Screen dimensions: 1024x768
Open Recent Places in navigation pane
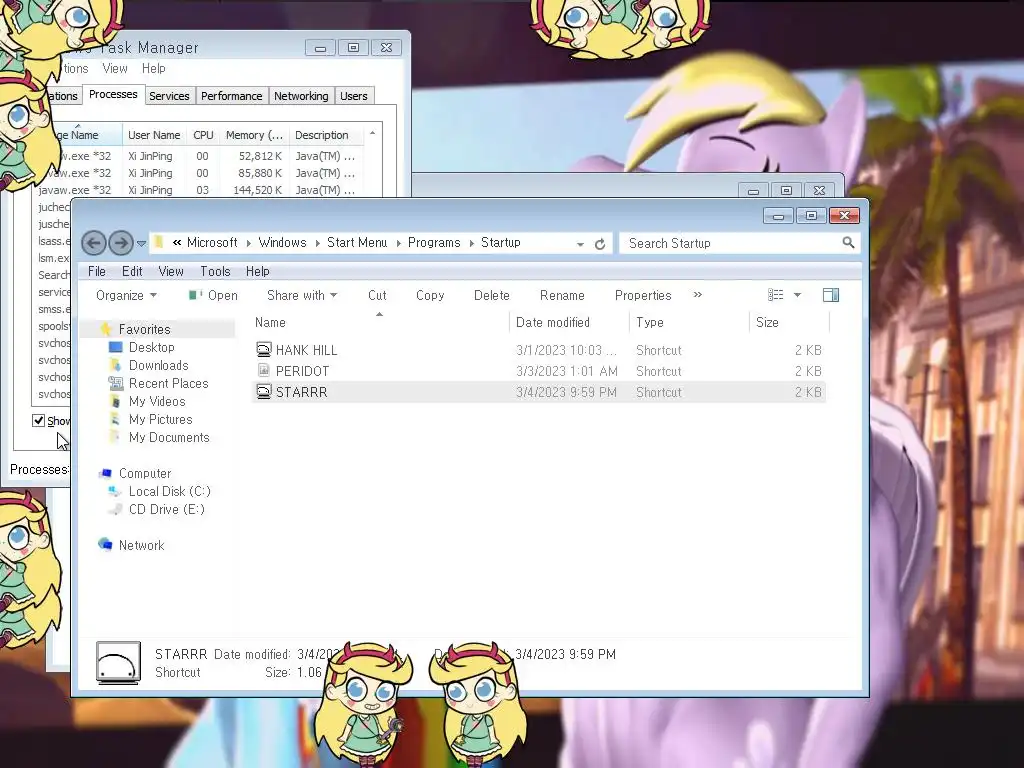[x=168, y=383]
